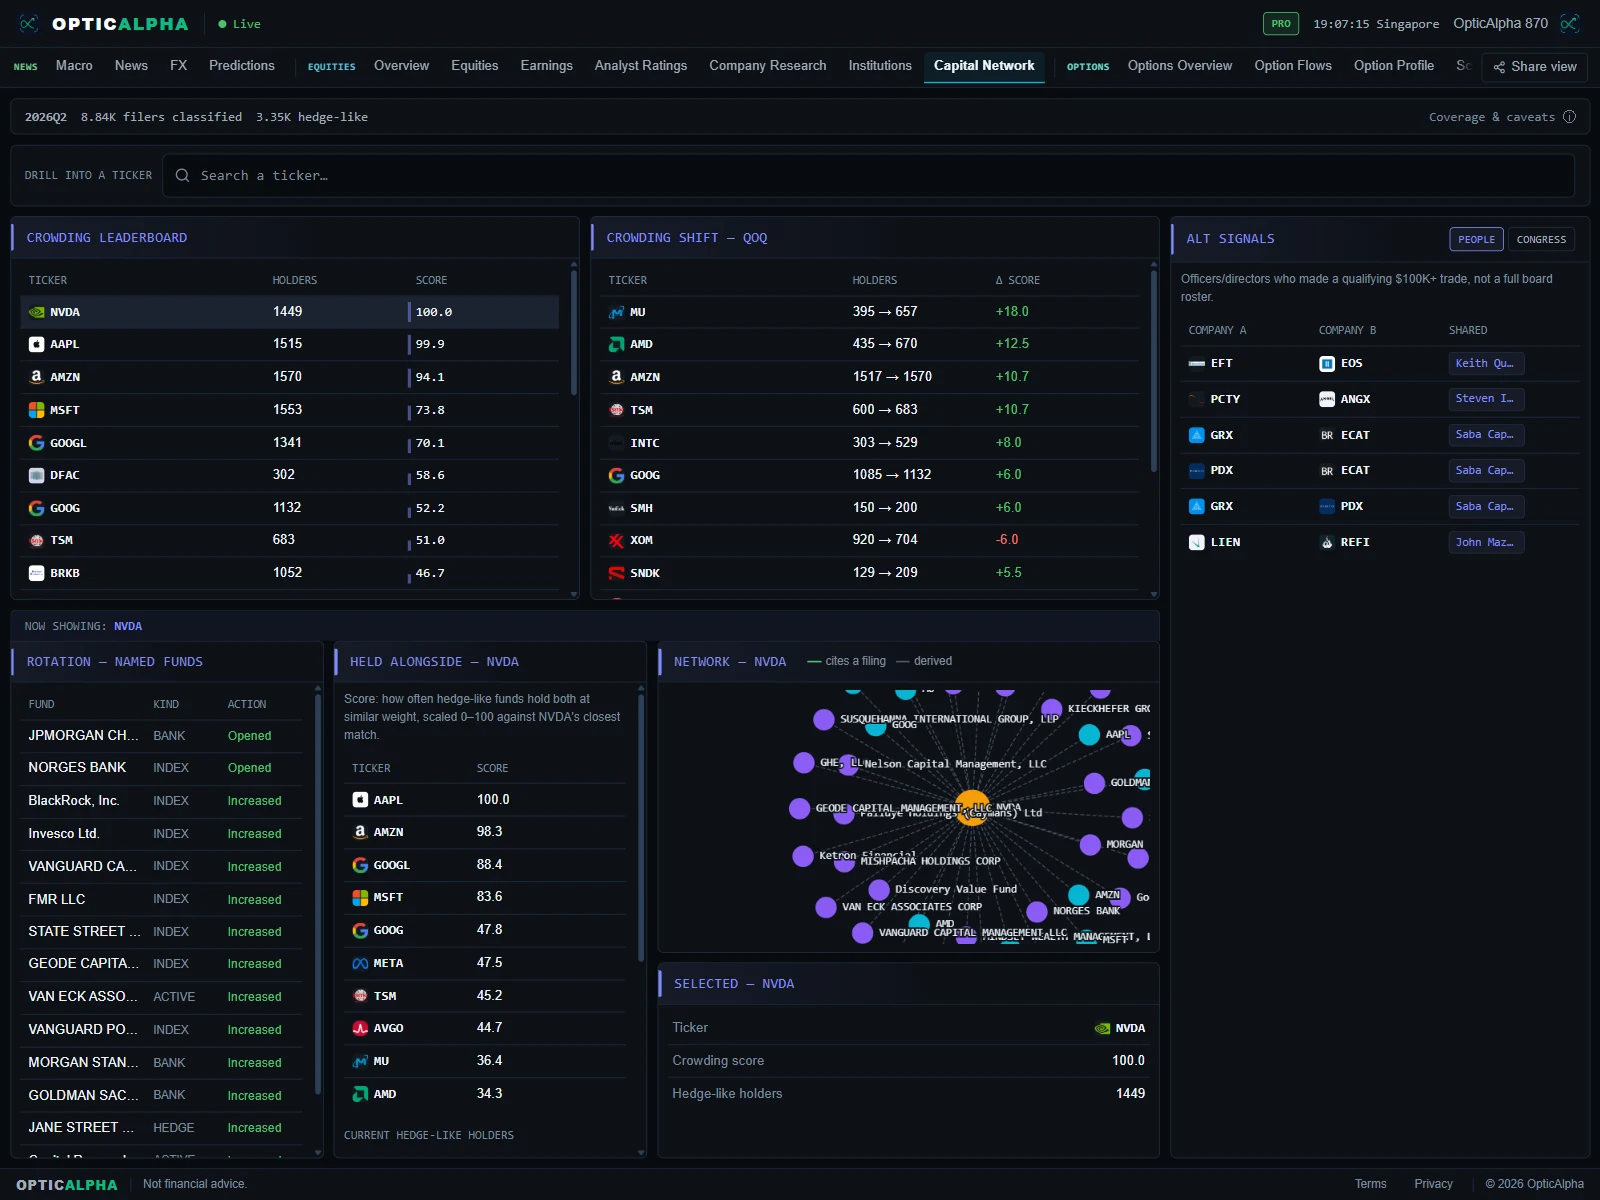Click the Keith Qu… shared person chip

[1486, 364]
